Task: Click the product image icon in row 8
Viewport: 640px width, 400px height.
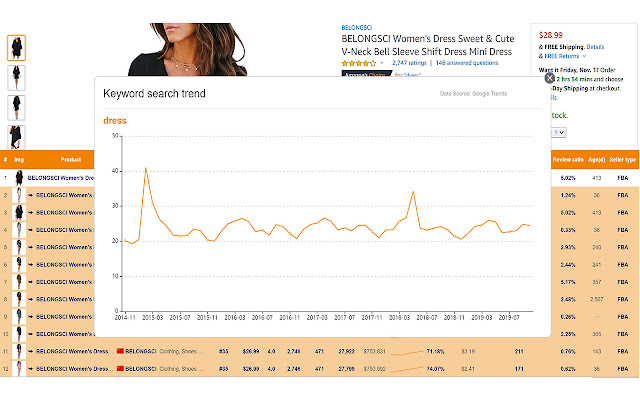Action: click(19, 299)
